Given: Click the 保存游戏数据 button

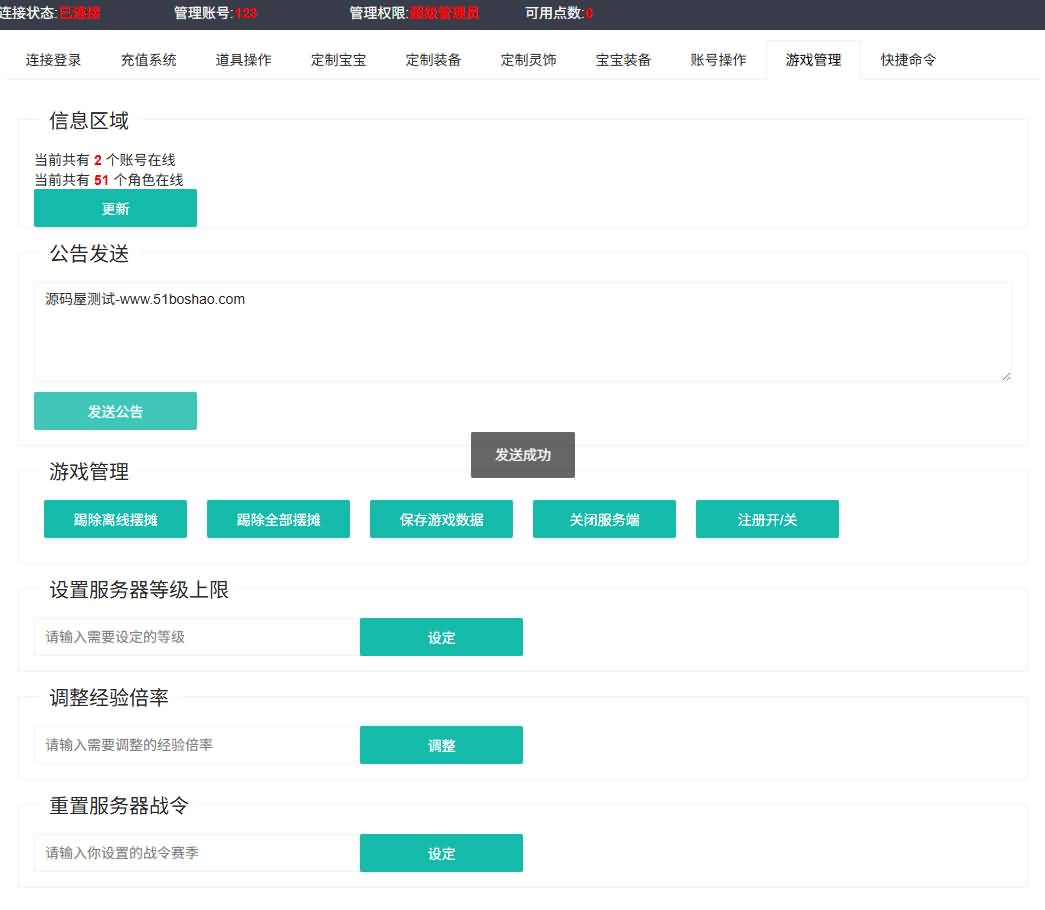Looking at the screenshot, I should [441, 520].
